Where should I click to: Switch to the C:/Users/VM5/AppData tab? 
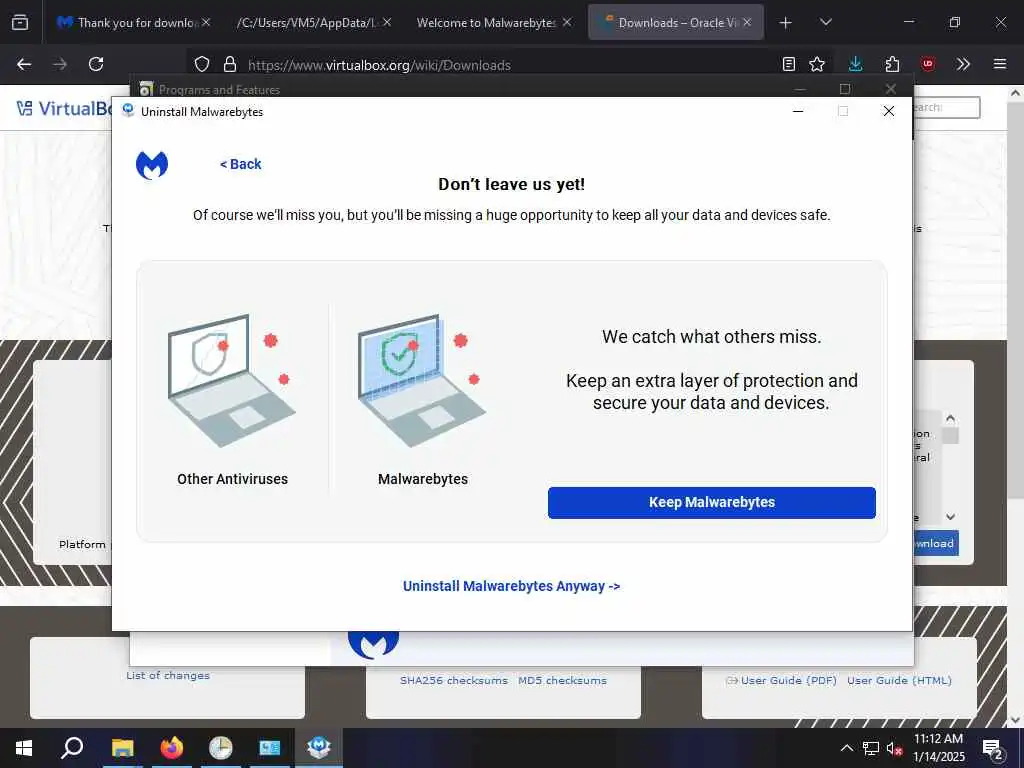click(x=307, y=22)
